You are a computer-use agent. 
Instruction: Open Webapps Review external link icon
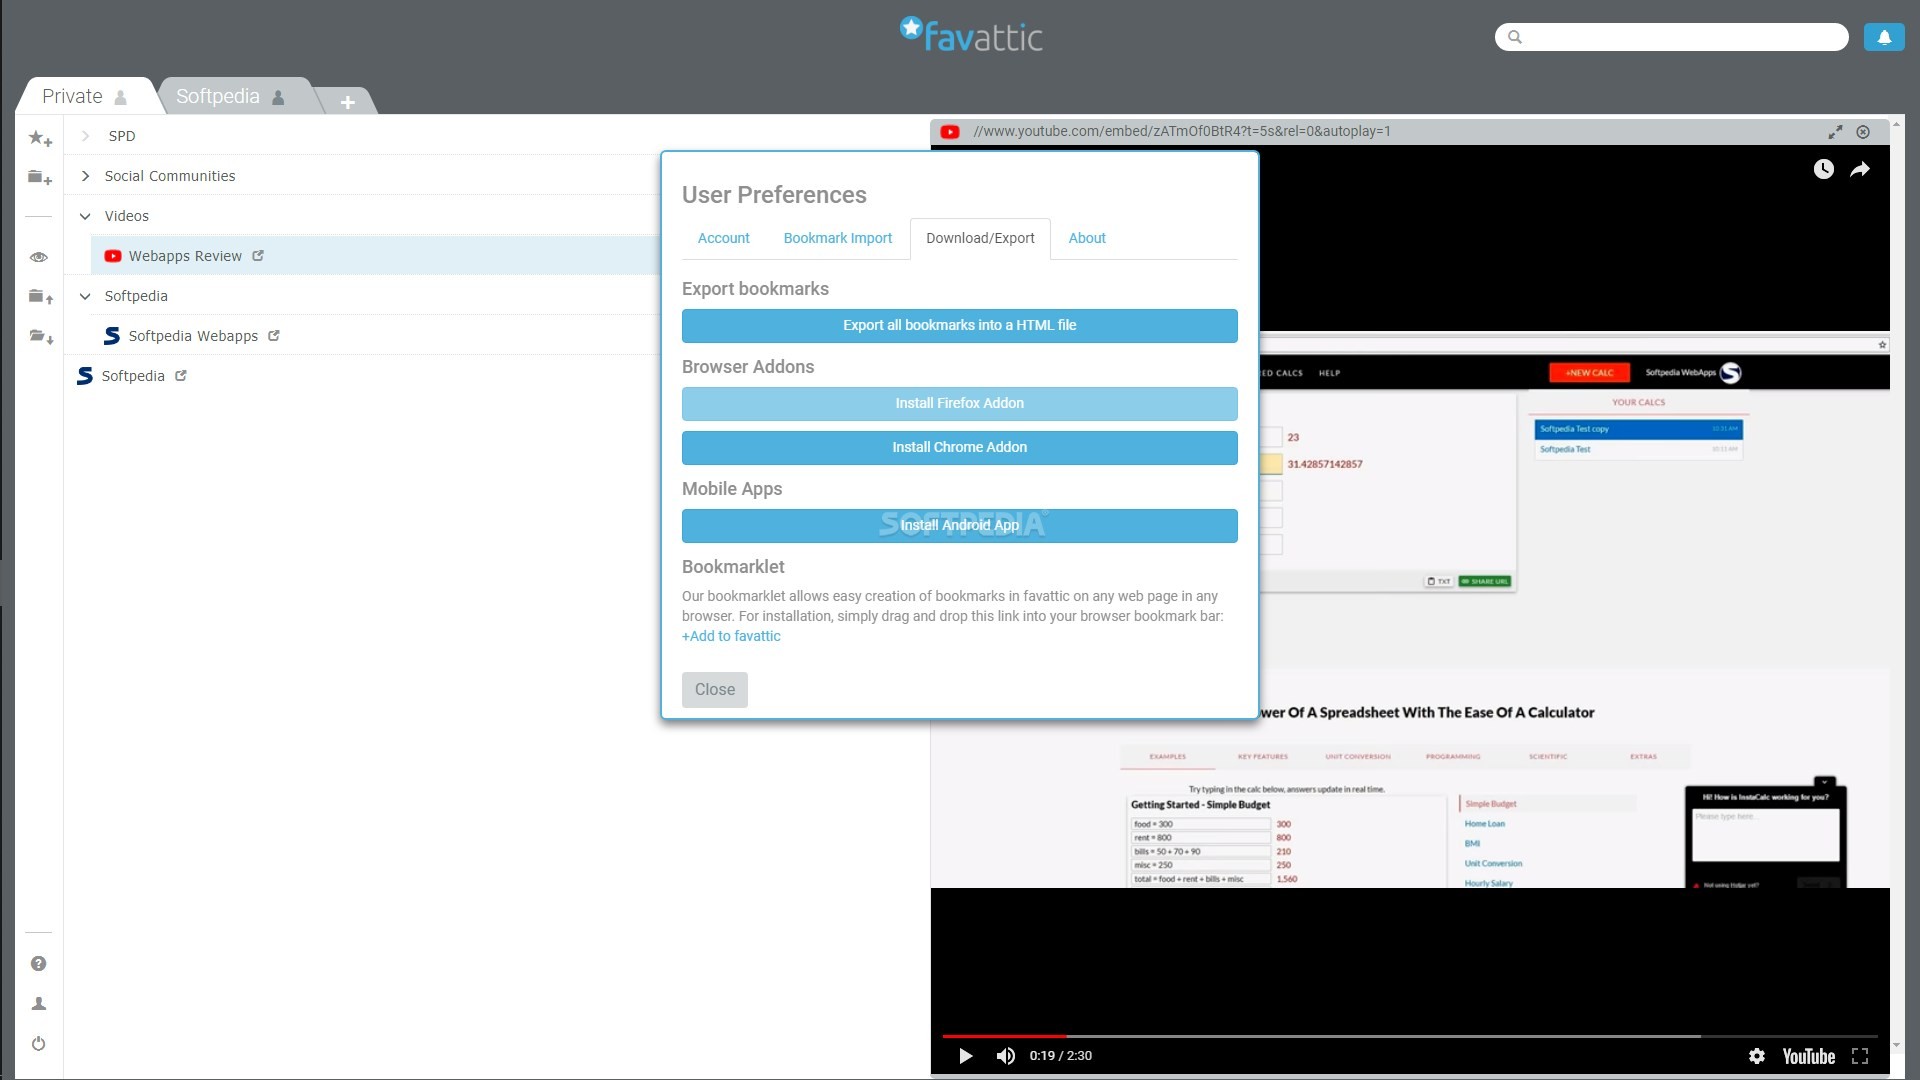258,256
